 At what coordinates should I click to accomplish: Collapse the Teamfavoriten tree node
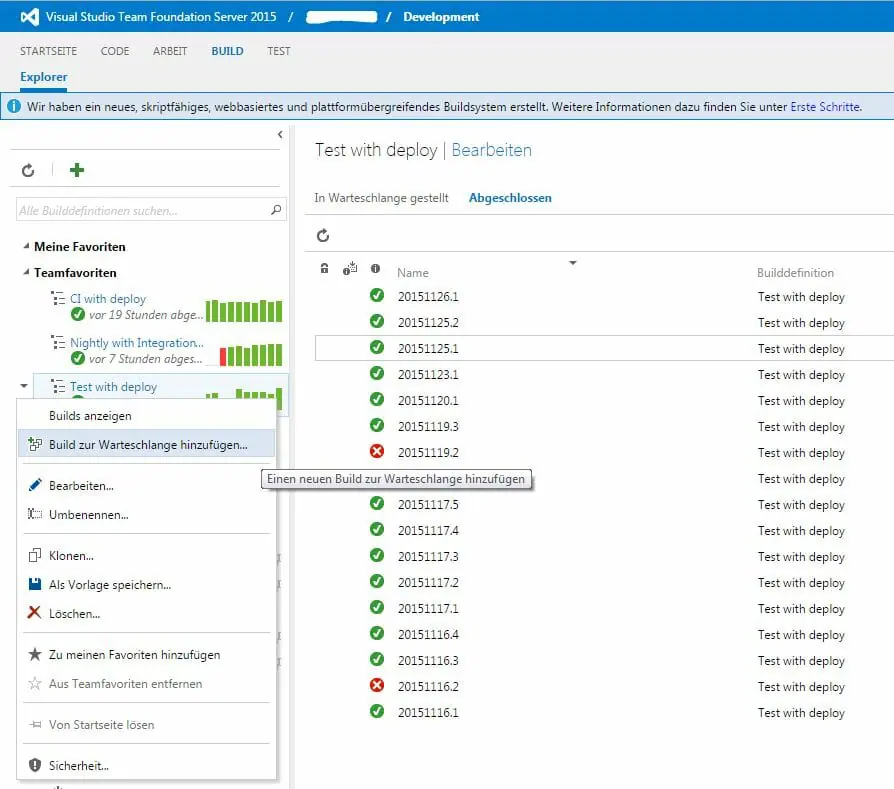click(26, 273)
